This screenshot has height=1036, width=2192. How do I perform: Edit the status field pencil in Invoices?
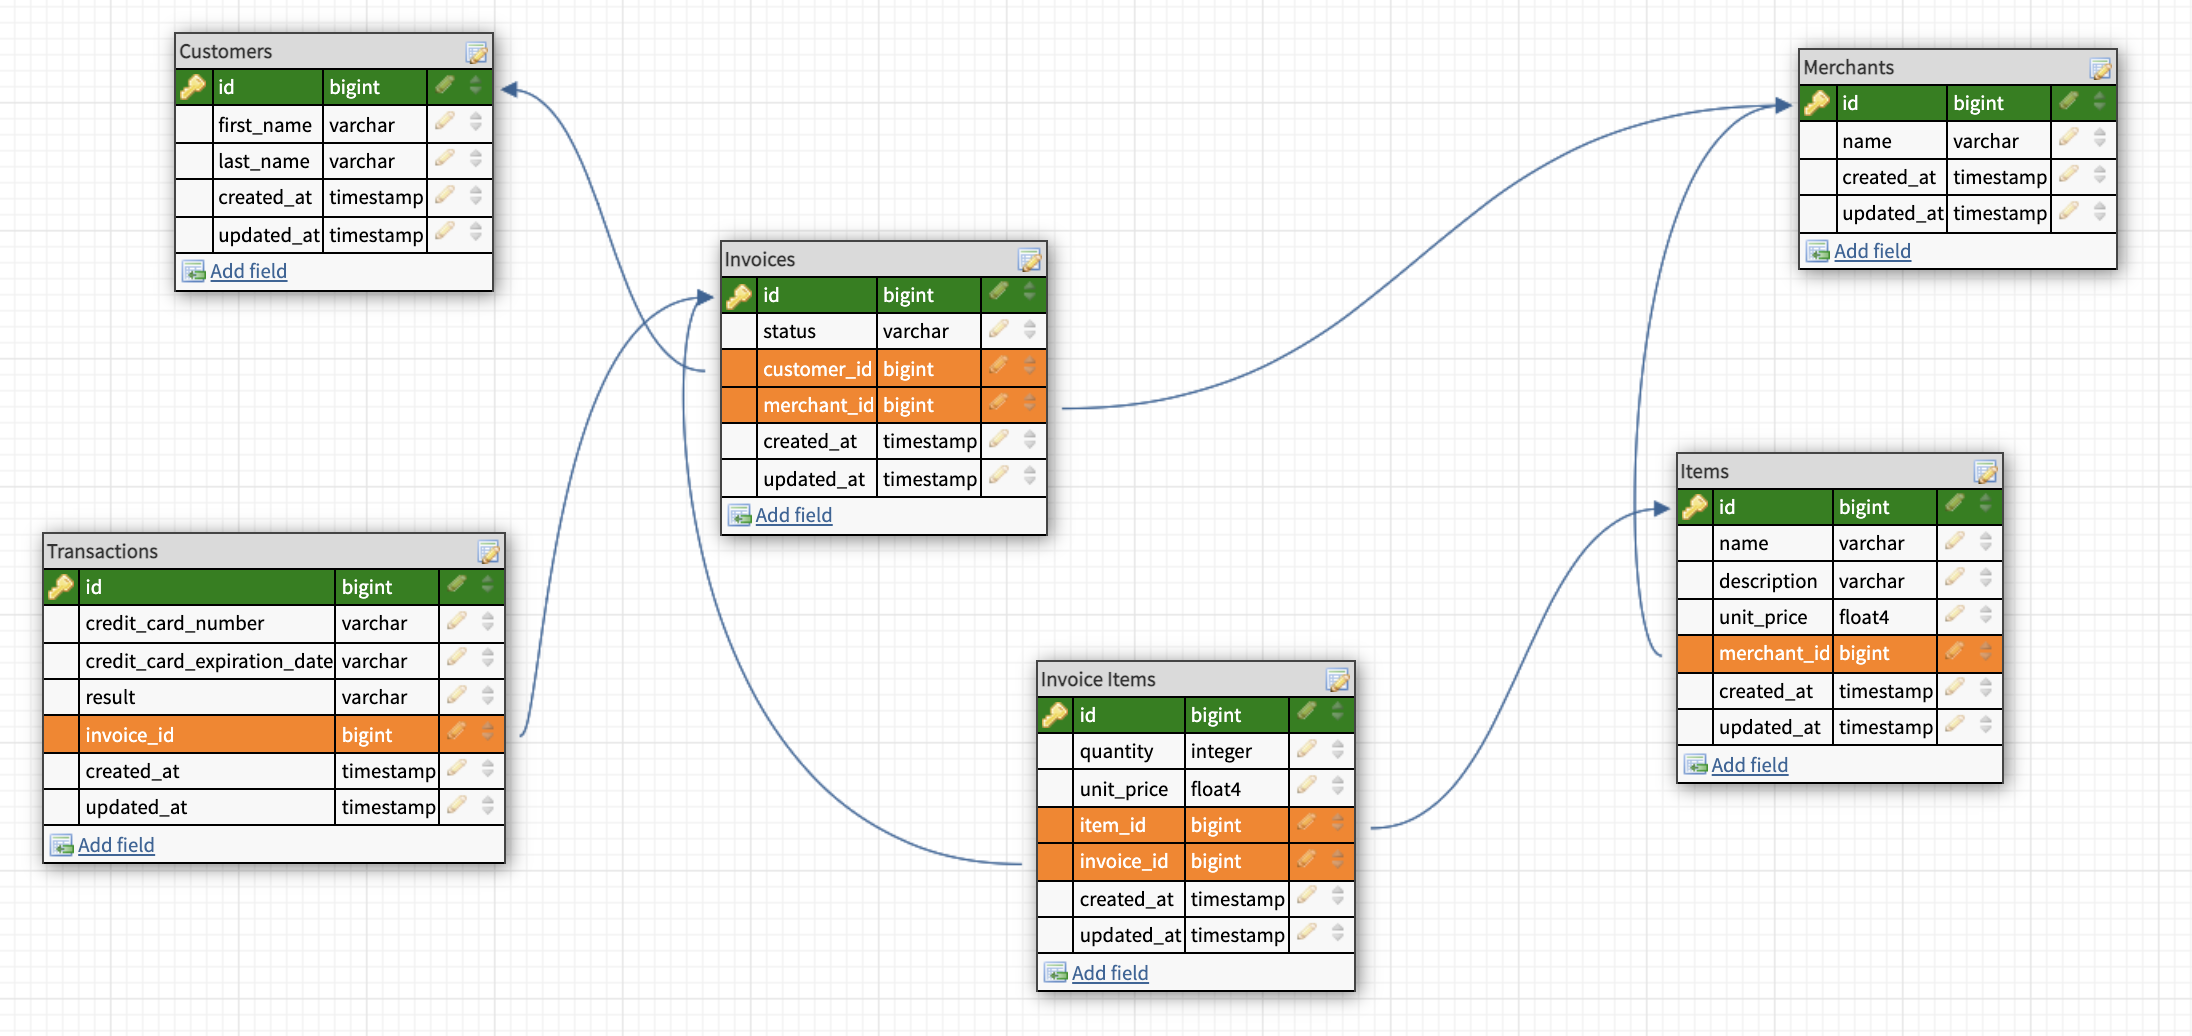pyautogui.click(x=999, y=328)
